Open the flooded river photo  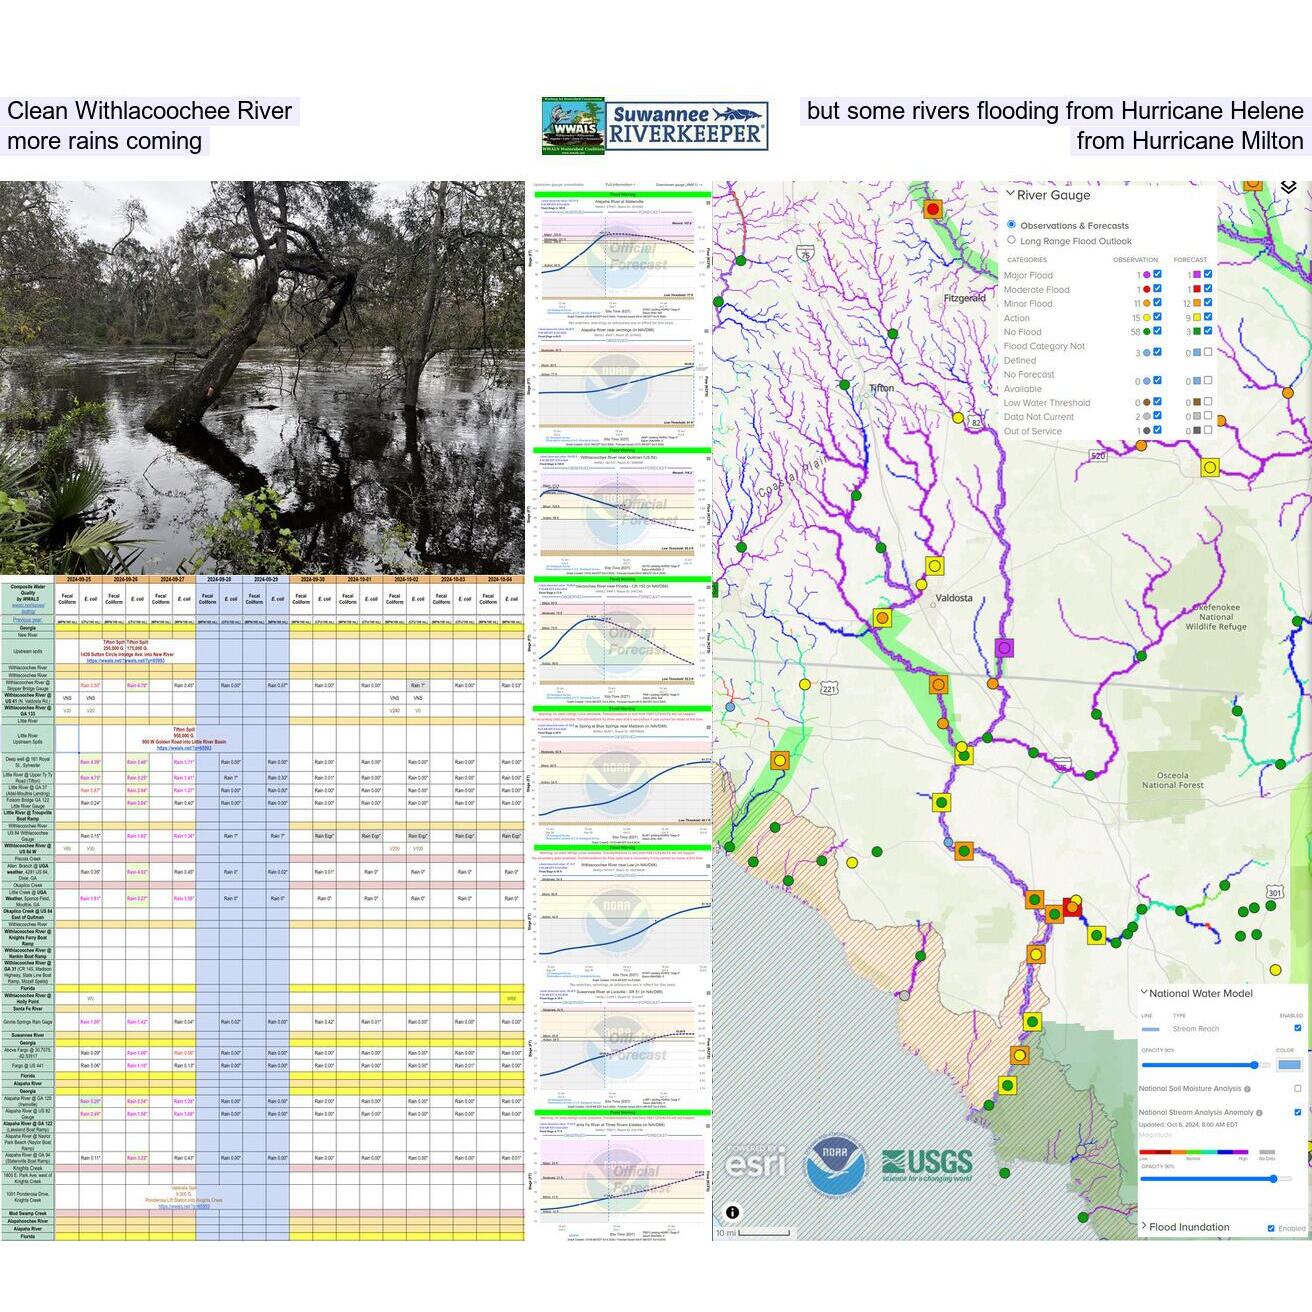pos(262,377)
